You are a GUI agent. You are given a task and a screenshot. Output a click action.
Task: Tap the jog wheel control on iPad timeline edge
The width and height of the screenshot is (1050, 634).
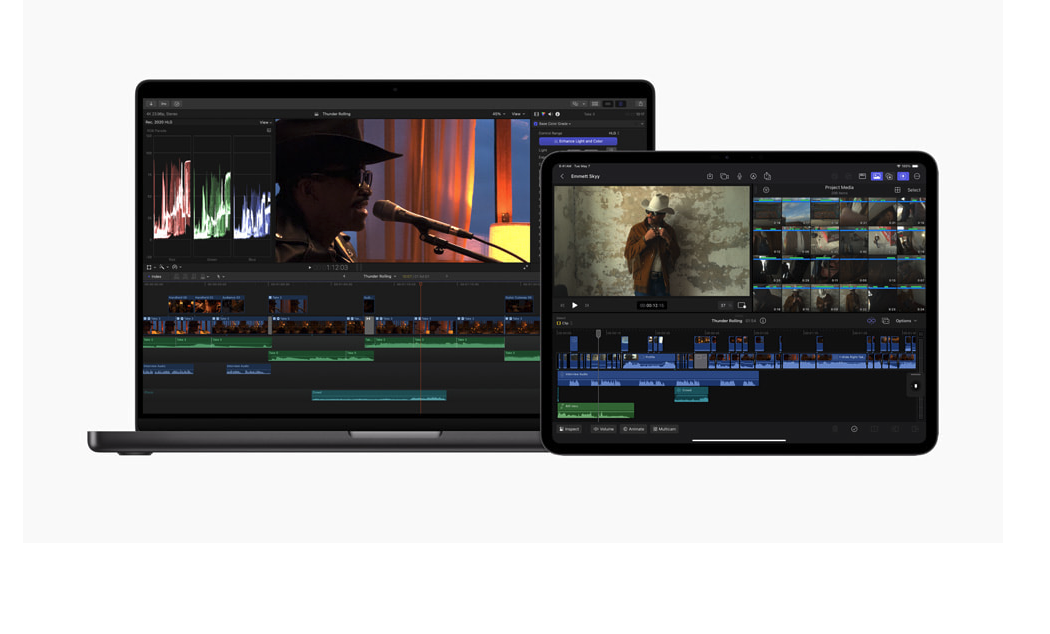point(915,386)
